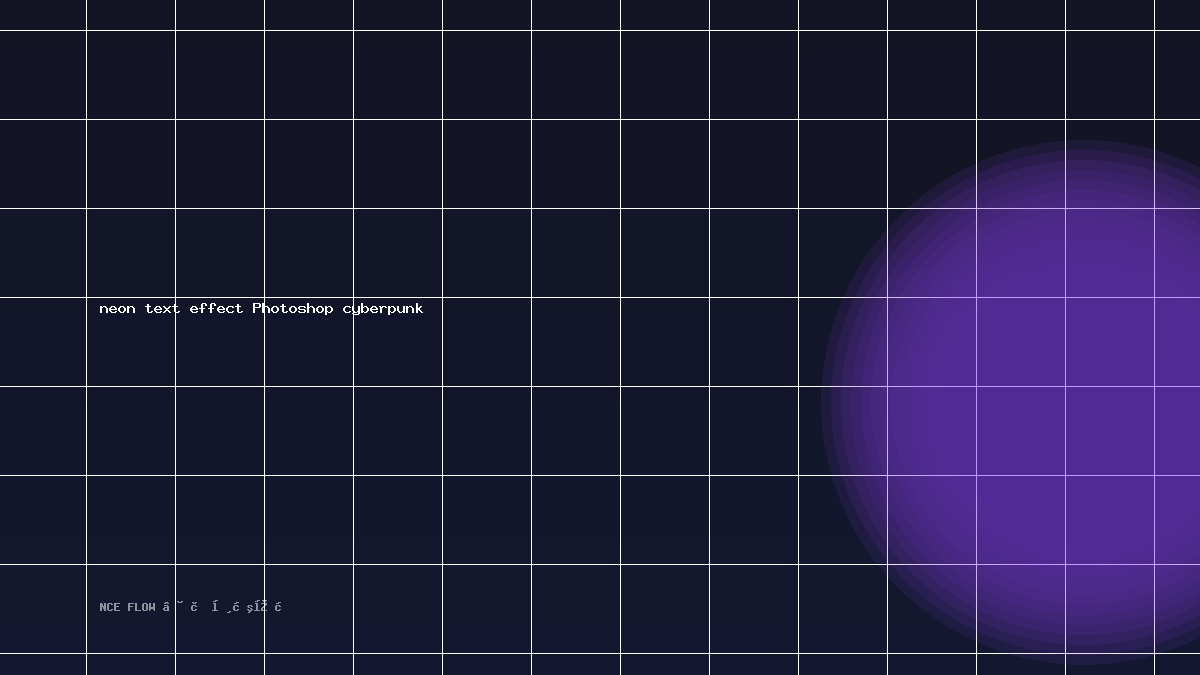Screen dimensions: 1200x675
Task: Click the word "effect" in the title
Action: click(x=216, y=308)
